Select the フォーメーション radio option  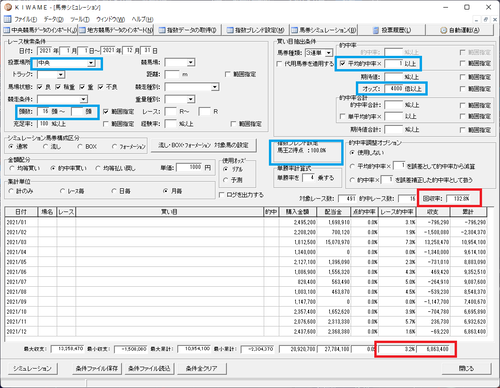point(114,146)
